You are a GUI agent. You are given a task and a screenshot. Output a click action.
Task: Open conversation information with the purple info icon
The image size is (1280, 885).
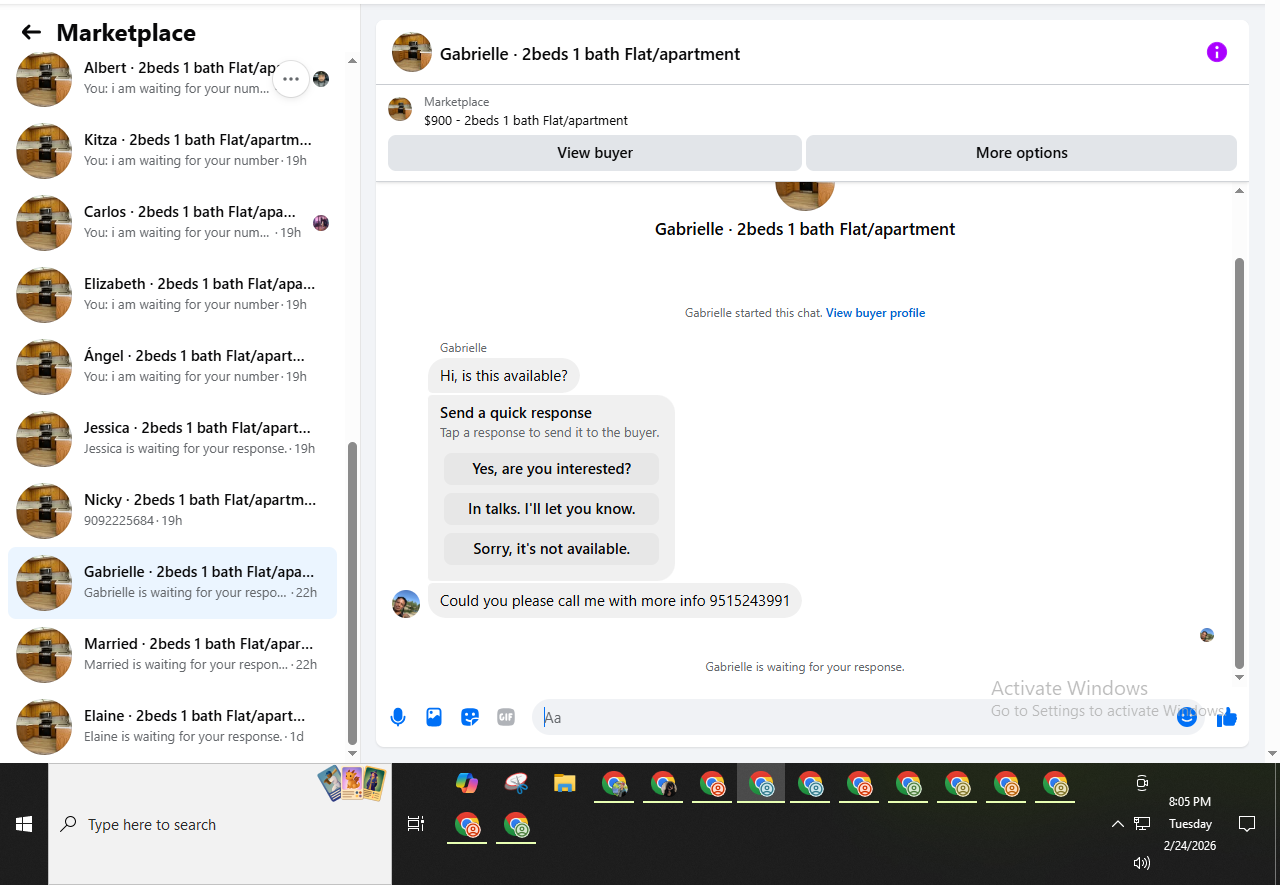pos(1216,52)
